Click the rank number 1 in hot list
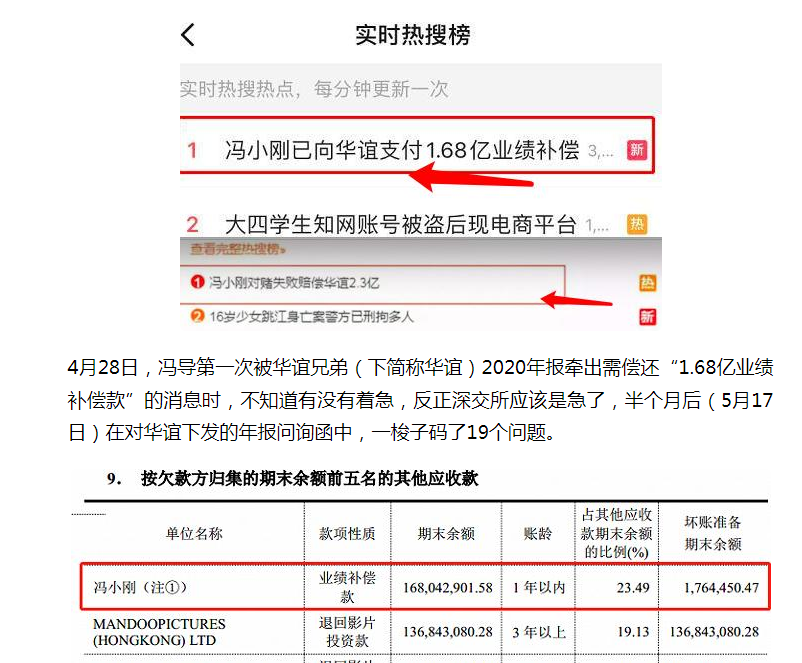802x663 pixels. click(x=192, y=150)
